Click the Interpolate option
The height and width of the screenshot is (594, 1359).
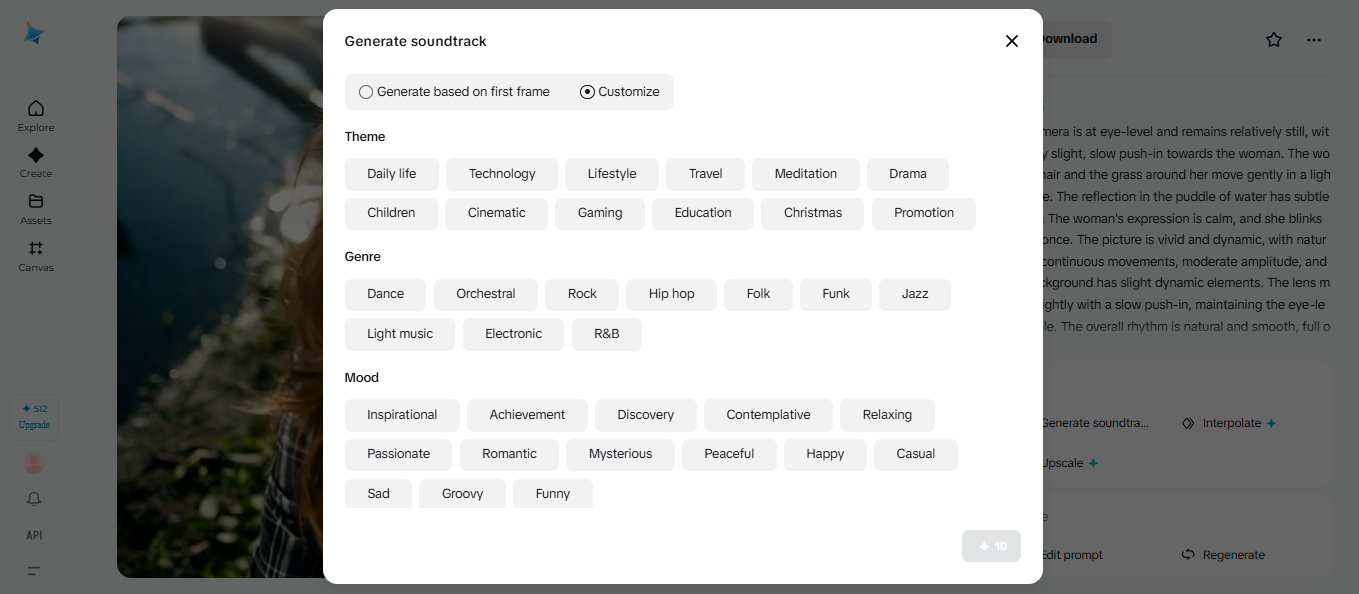click(1229, 423)
